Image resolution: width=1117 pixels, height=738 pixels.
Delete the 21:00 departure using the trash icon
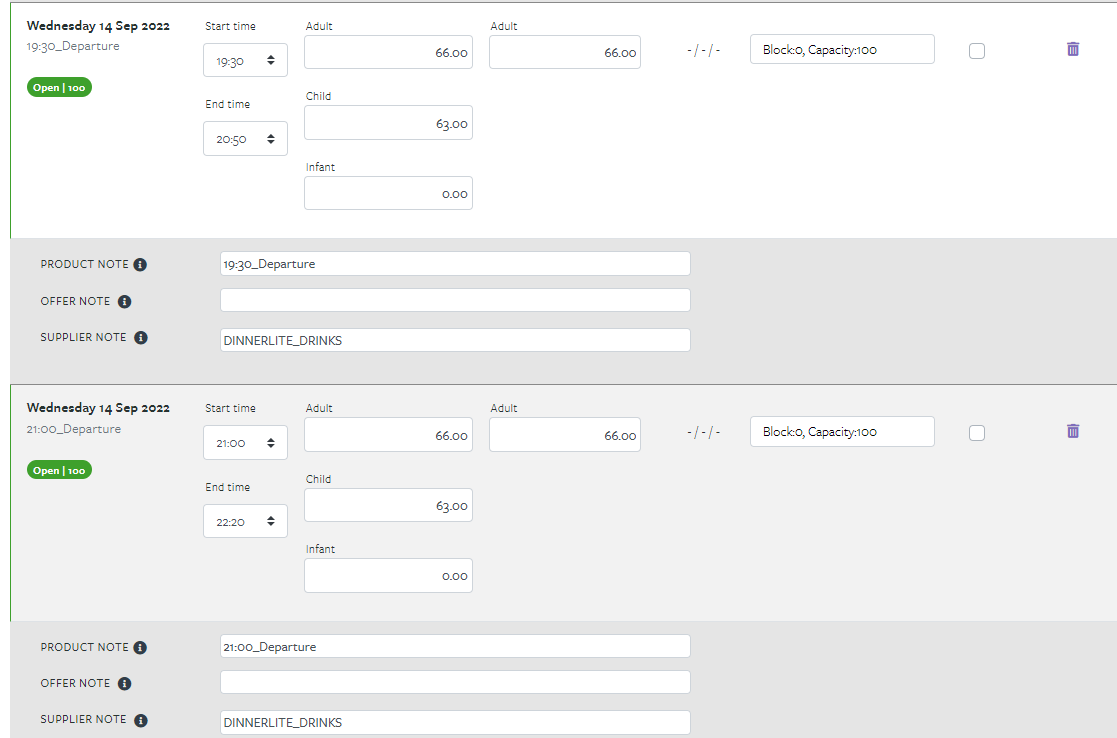click(x=1073, y=431)
